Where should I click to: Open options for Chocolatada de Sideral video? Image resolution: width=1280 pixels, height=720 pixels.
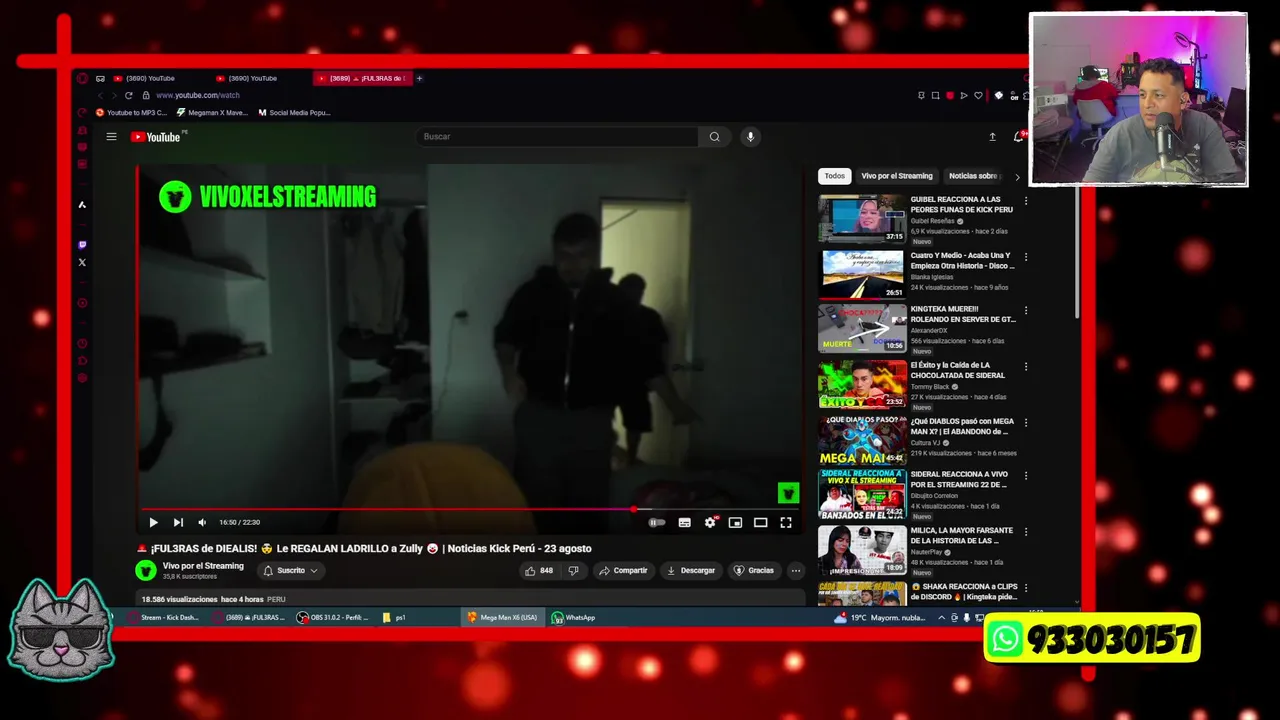tap(1025, 367)
